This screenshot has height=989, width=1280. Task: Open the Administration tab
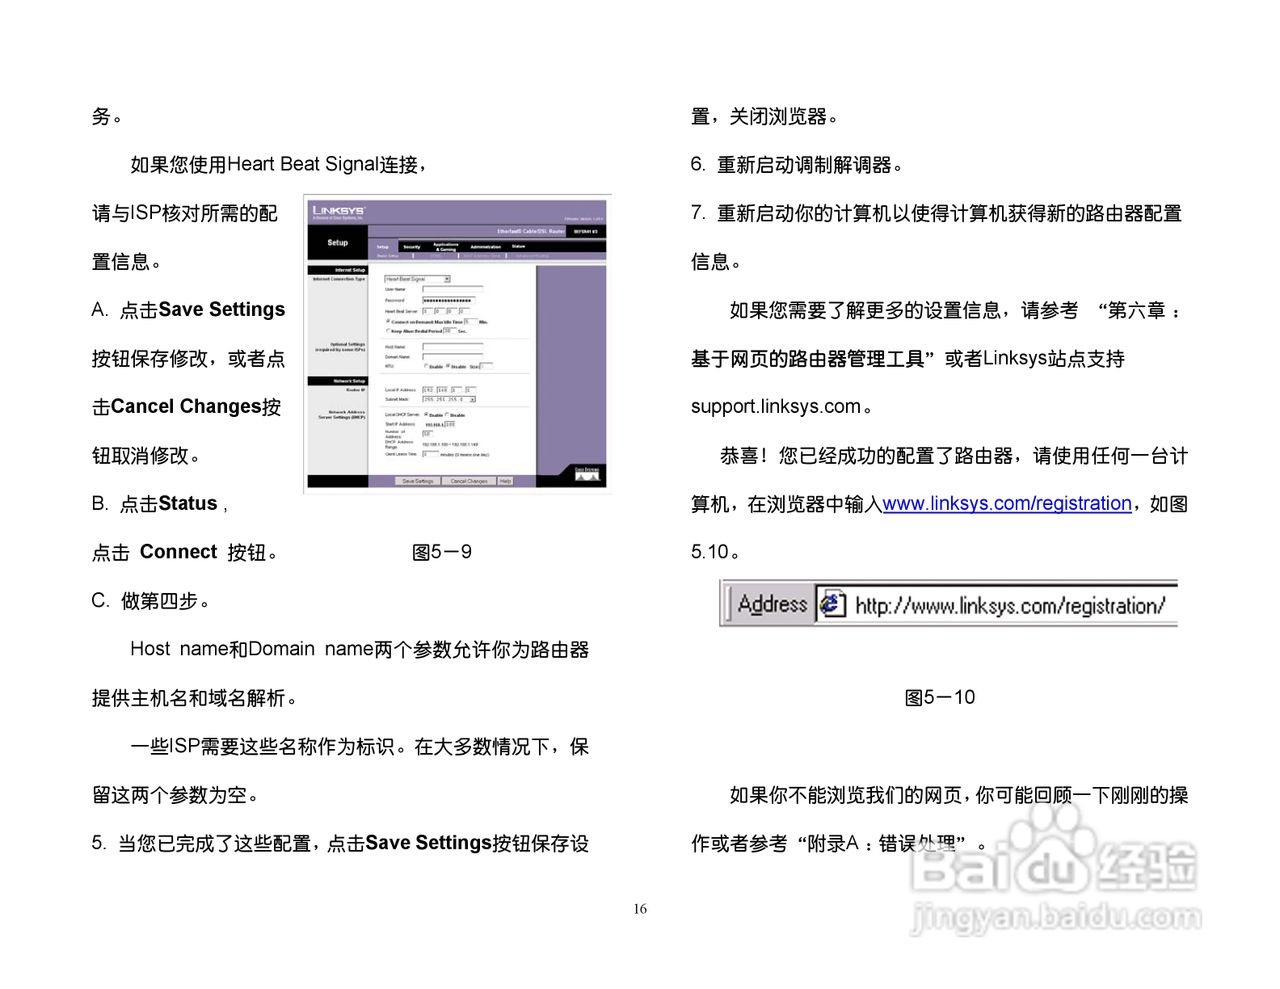pos(485,246)
